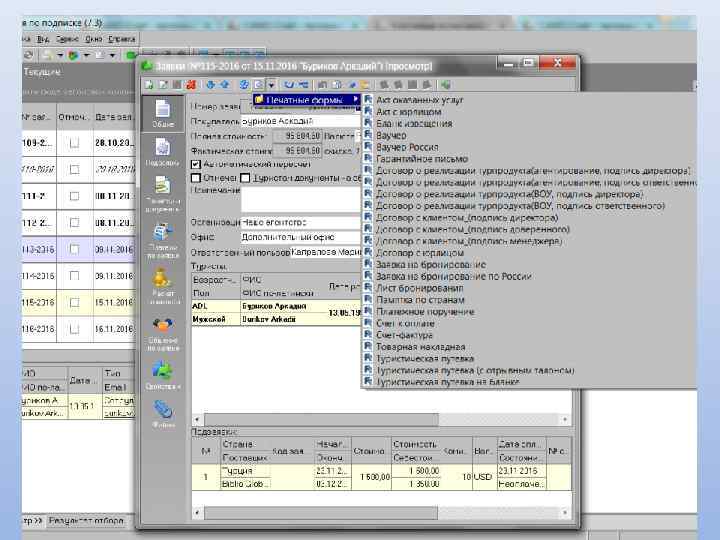Select Платежное поручение print form
The height and width of the screenshot is (540, 720).
tap(425, 312)
